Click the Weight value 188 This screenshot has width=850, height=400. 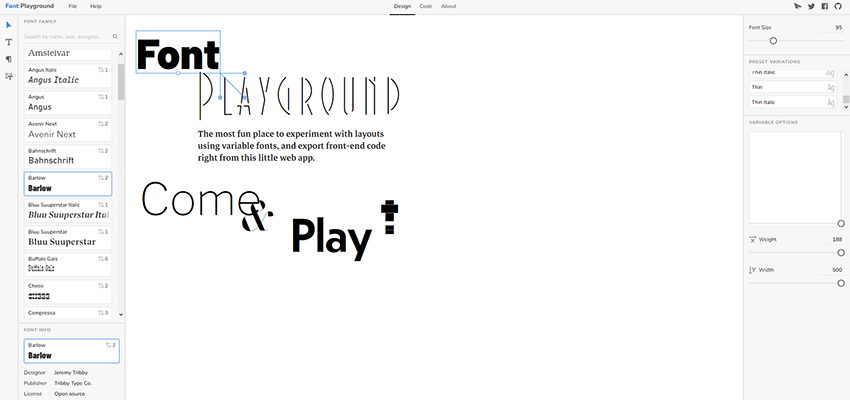(838, 240)
